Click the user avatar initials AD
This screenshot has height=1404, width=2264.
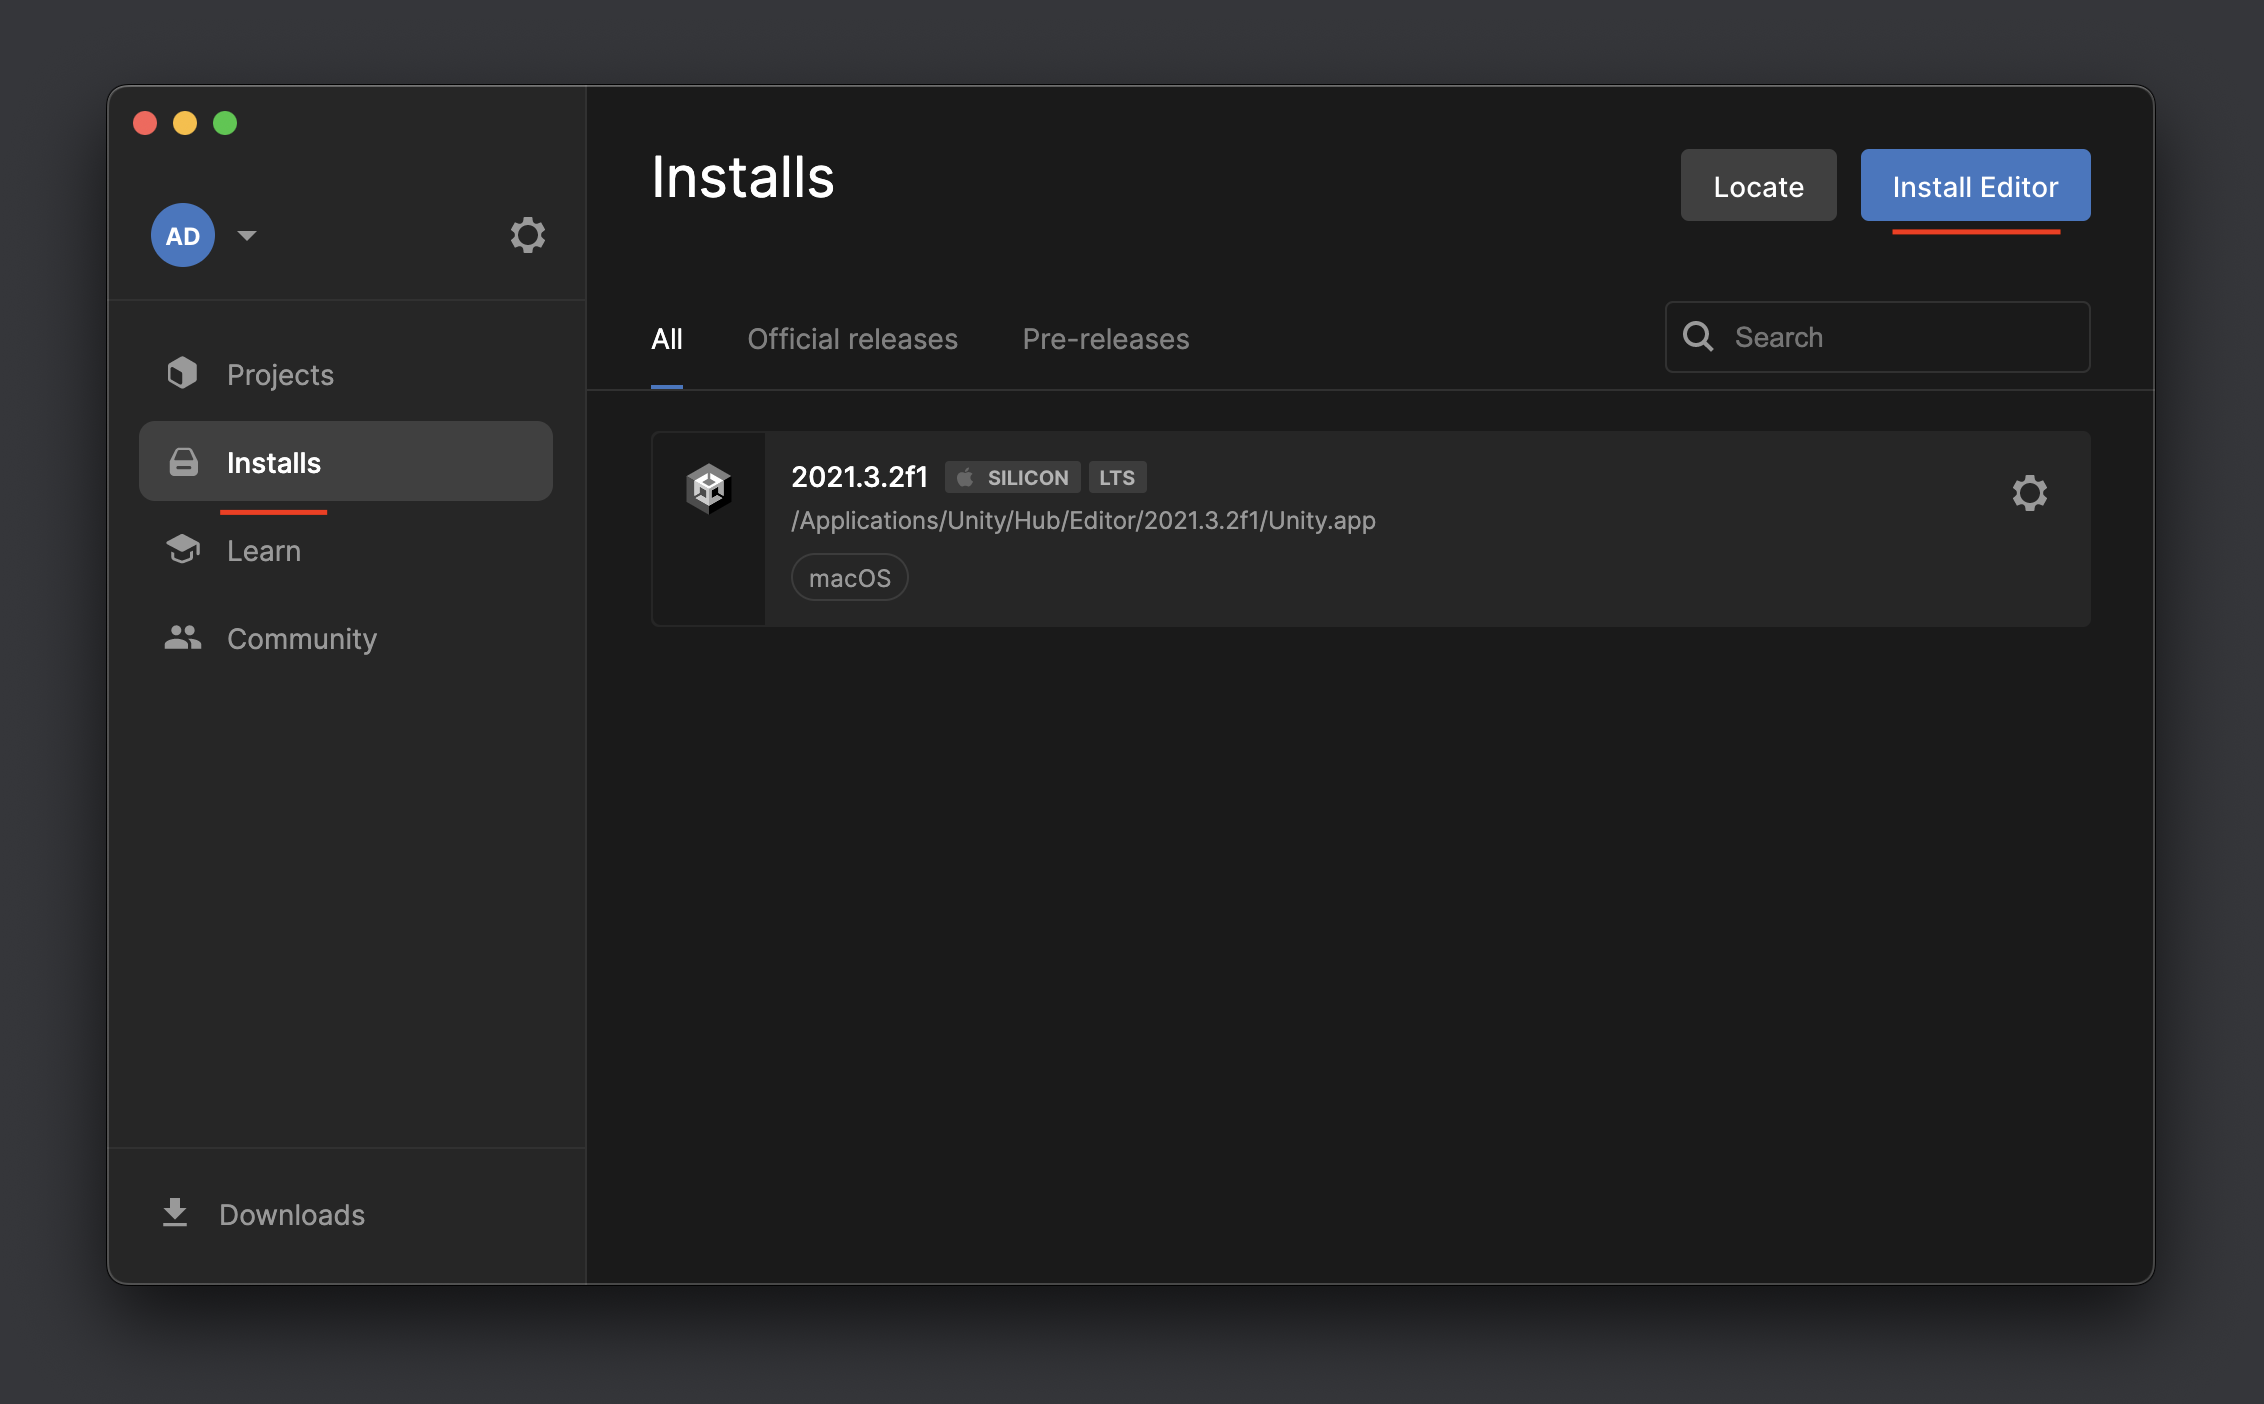click(x=181, y=235)
